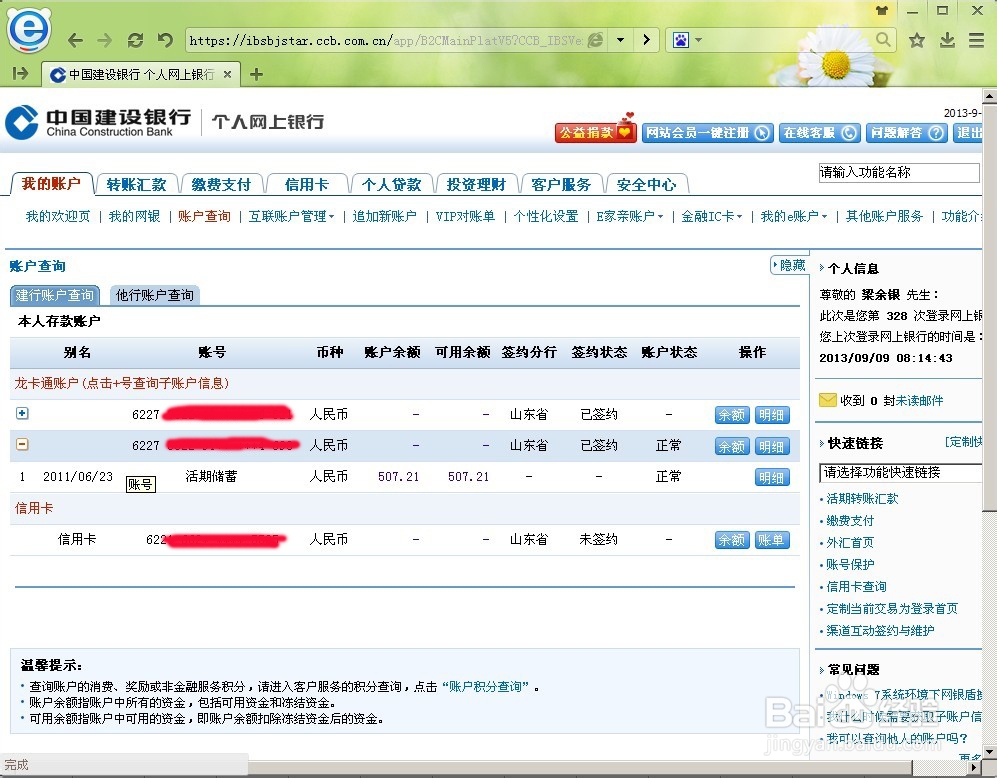The image size is (997, 778).
Task: Open the address bar history dropdown arrow
Action: 620,40
